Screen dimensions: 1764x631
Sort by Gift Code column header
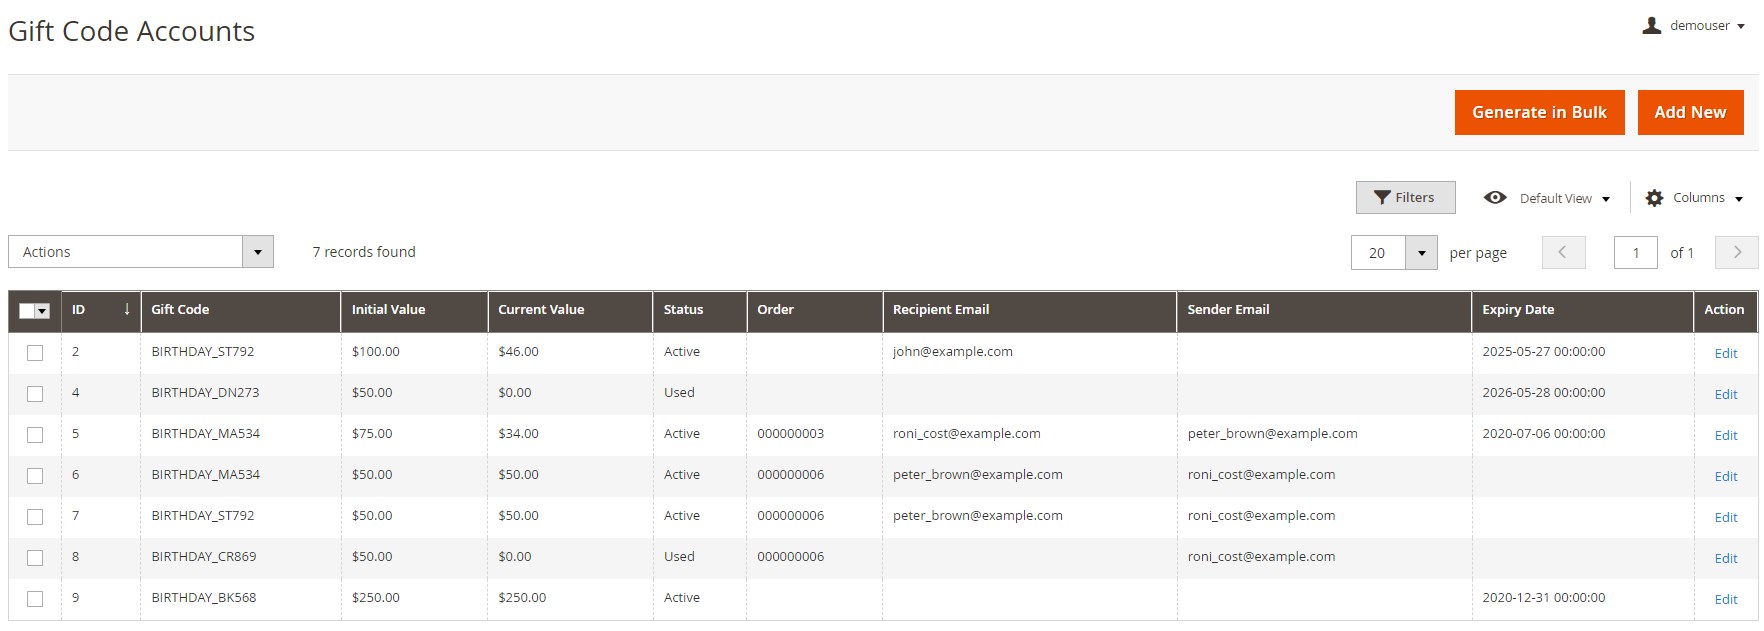click(240, 310)
